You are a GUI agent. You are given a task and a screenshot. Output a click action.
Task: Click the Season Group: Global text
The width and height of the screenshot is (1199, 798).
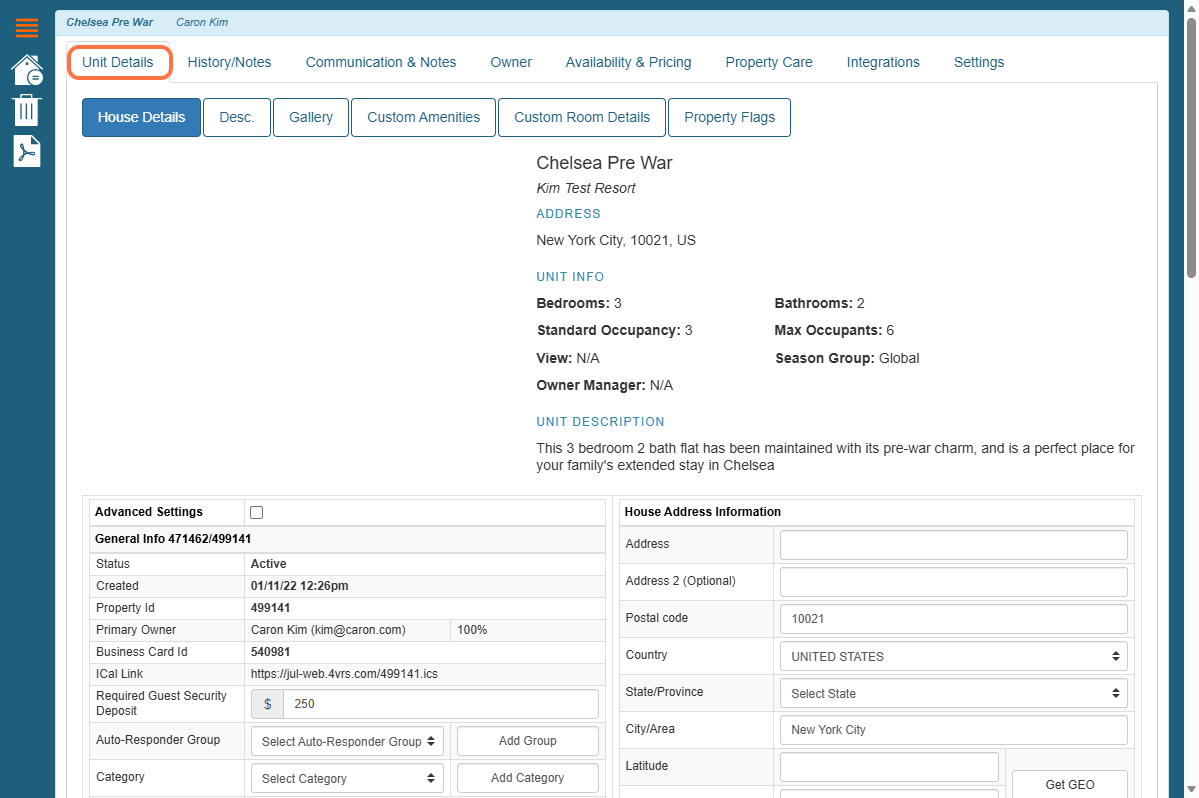click(x=847, y=358)
